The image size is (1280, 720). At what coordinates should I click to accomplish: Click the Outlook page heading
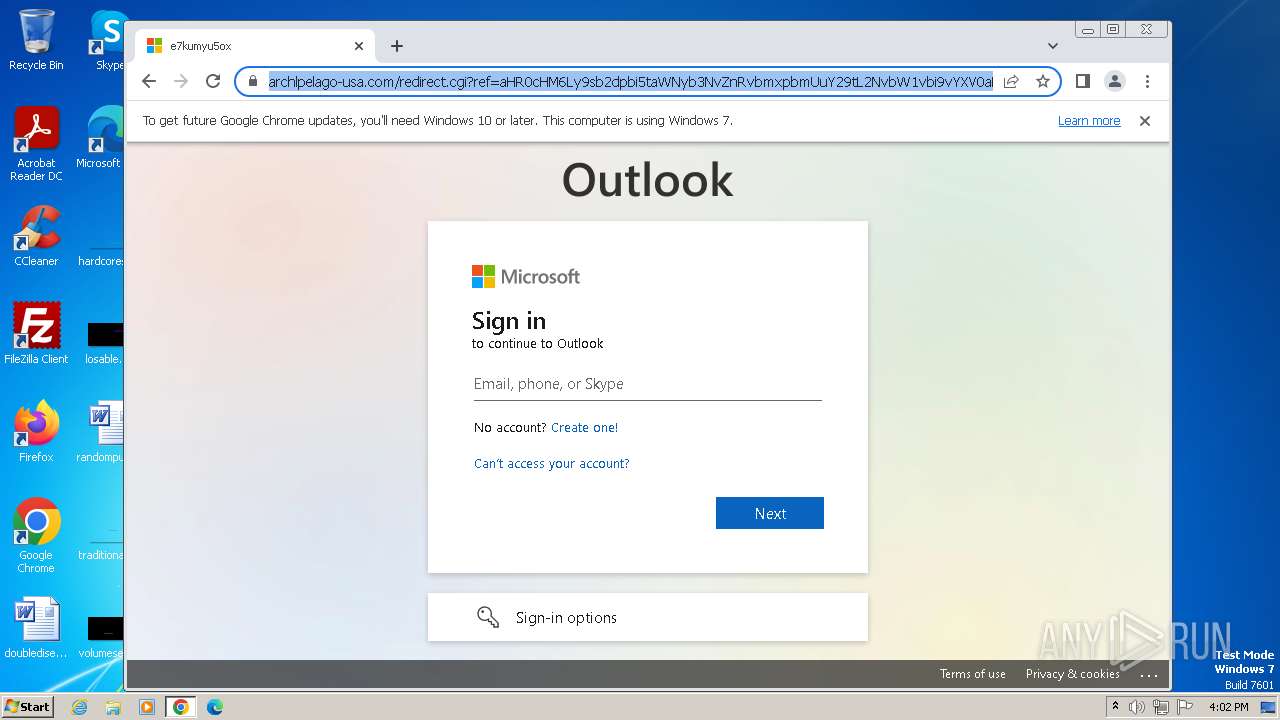[647, 180]
